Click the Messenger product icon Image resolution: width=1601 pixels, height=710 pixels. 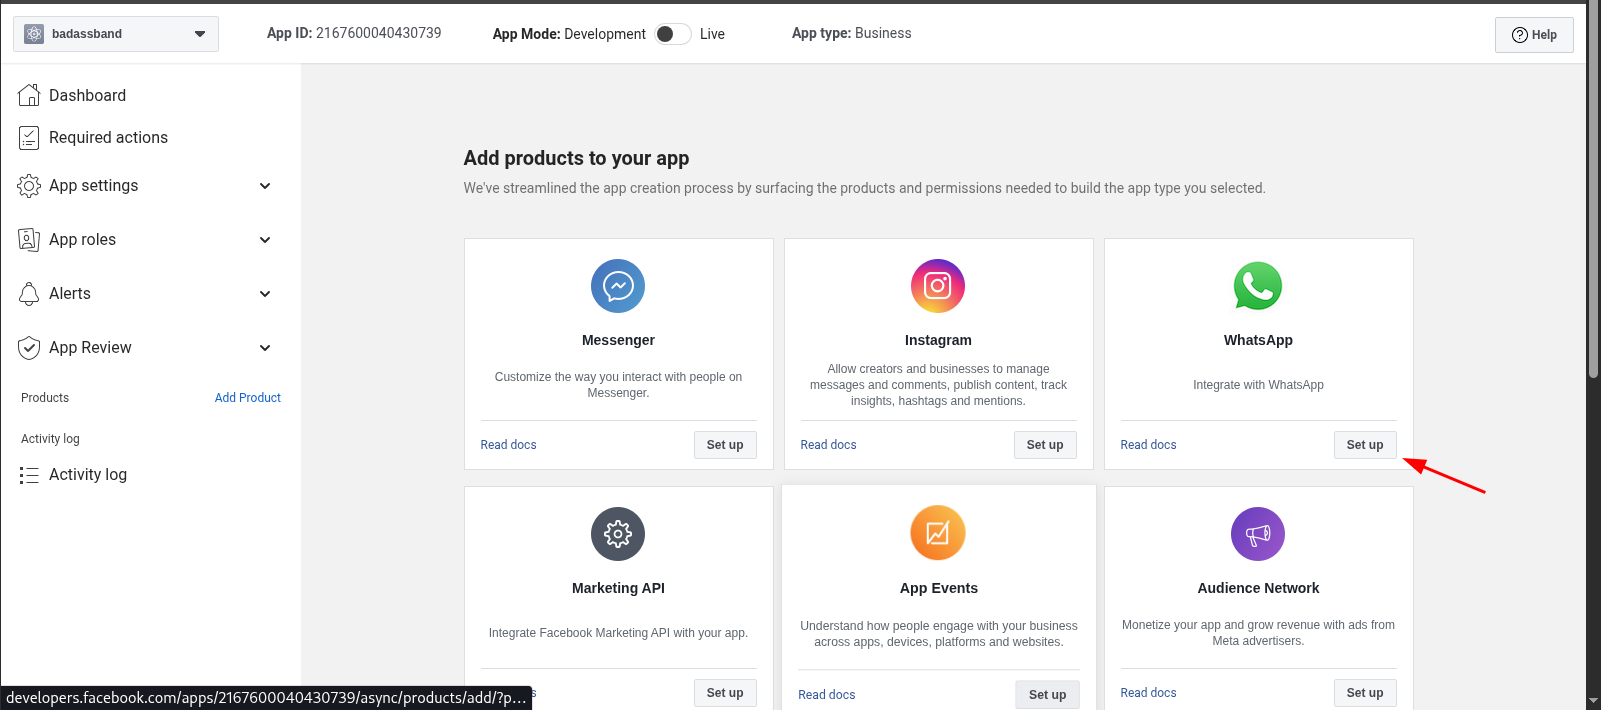coord(618,286)
